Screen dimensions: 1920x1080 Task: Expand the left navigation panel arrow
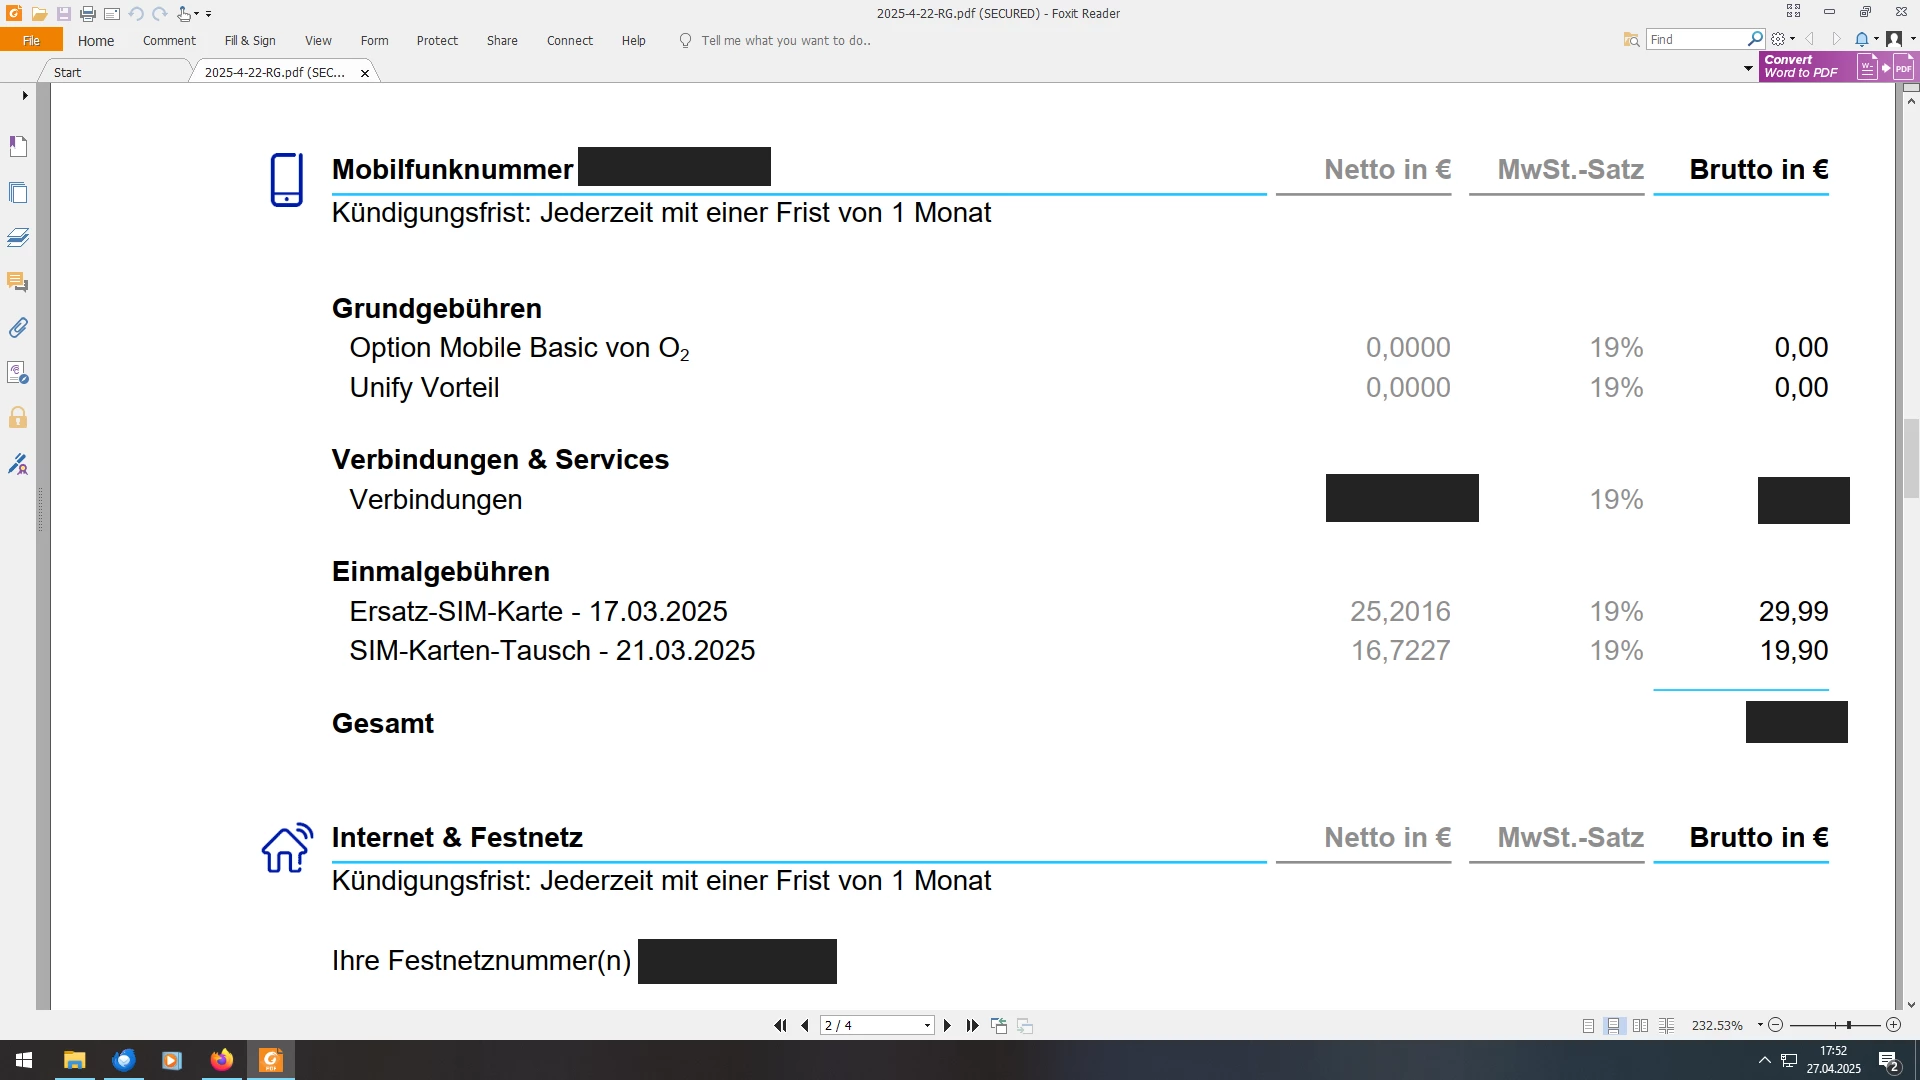[24, 96]
